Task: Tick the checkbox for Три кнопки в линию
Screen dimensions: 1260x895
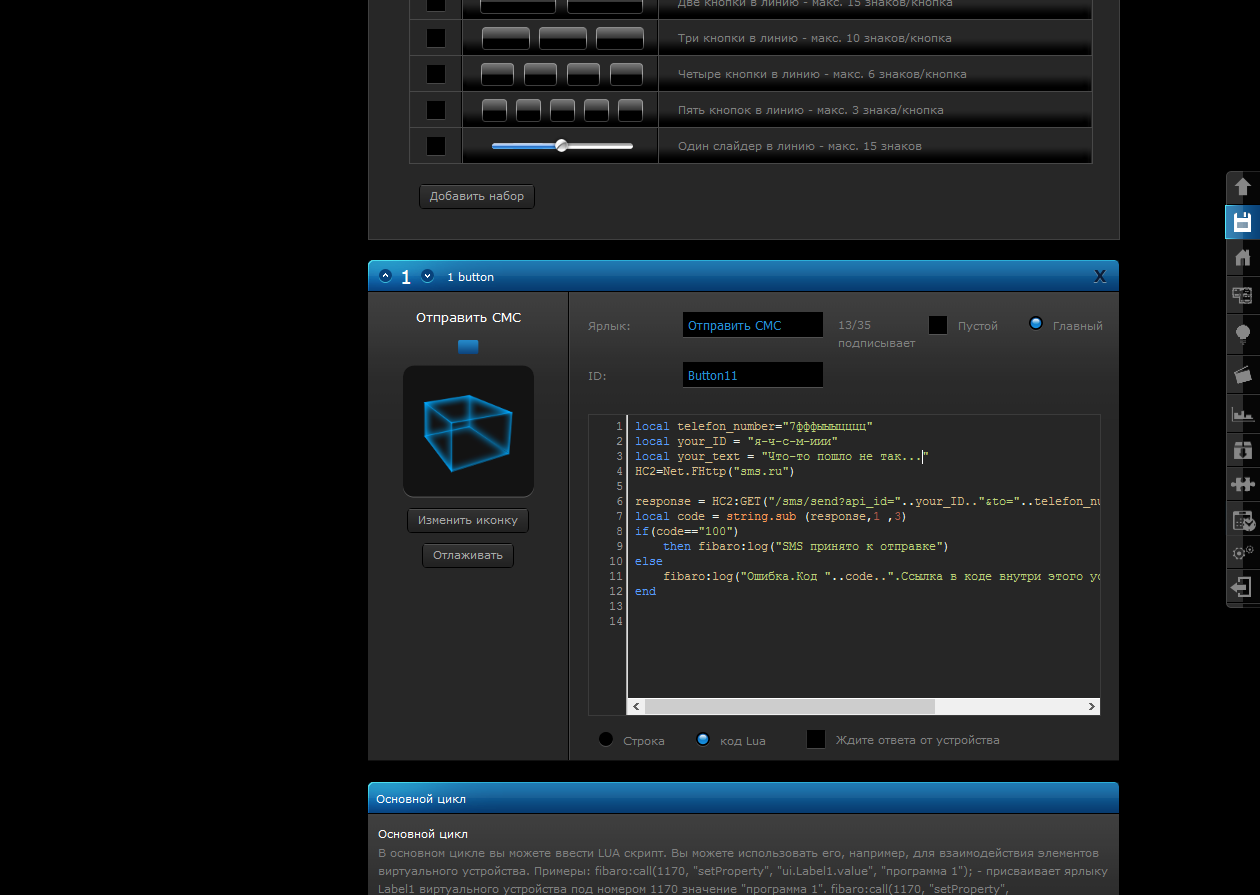Action: click(436, 38)
